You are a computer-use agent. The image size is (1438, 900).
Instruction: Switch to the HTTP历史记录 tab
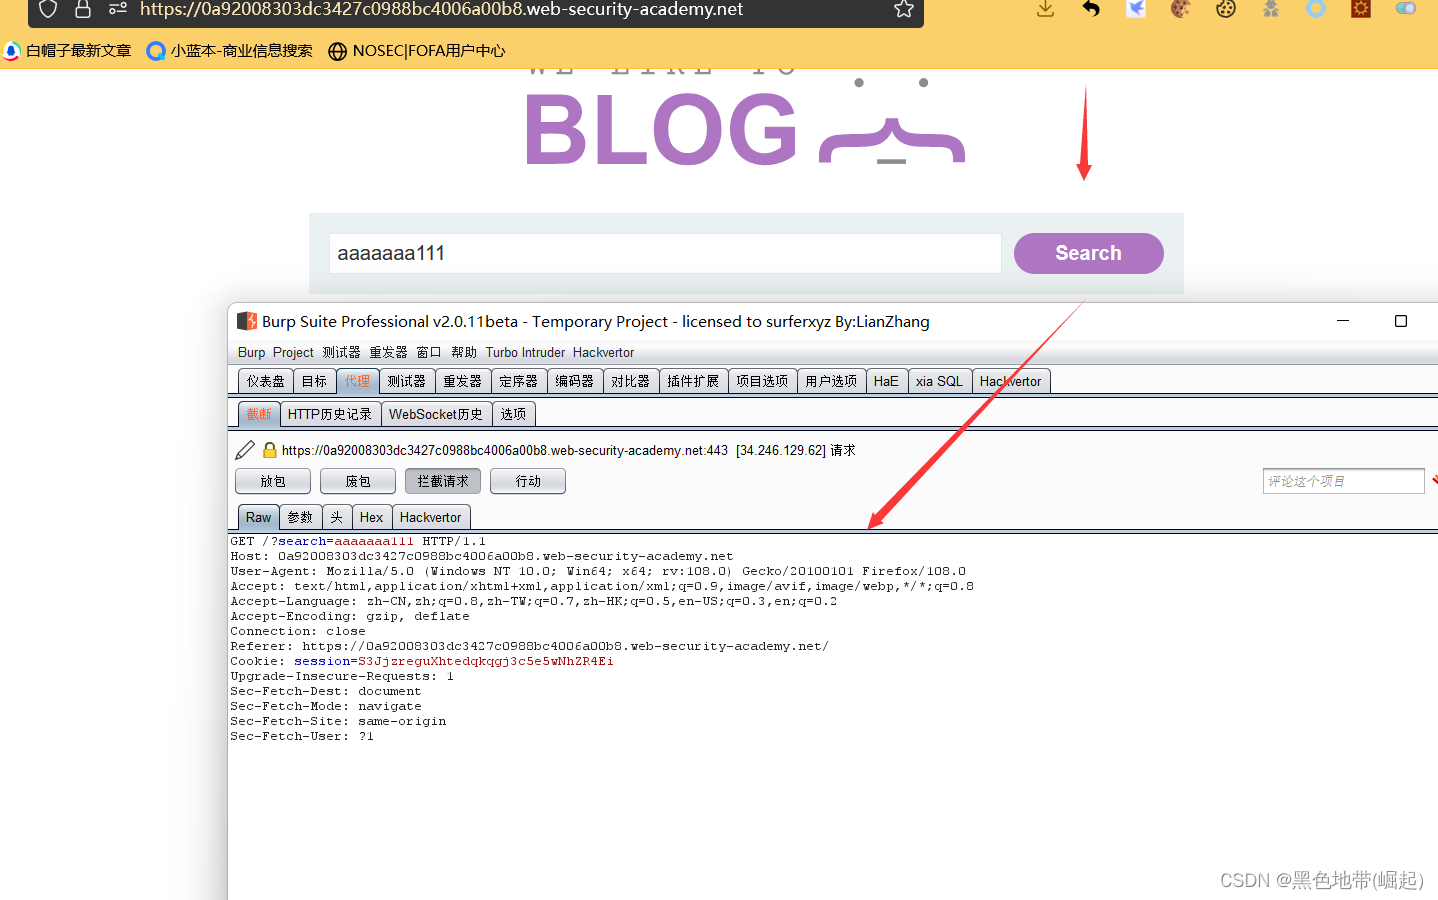pyautogui.click(x=330, y=413)
